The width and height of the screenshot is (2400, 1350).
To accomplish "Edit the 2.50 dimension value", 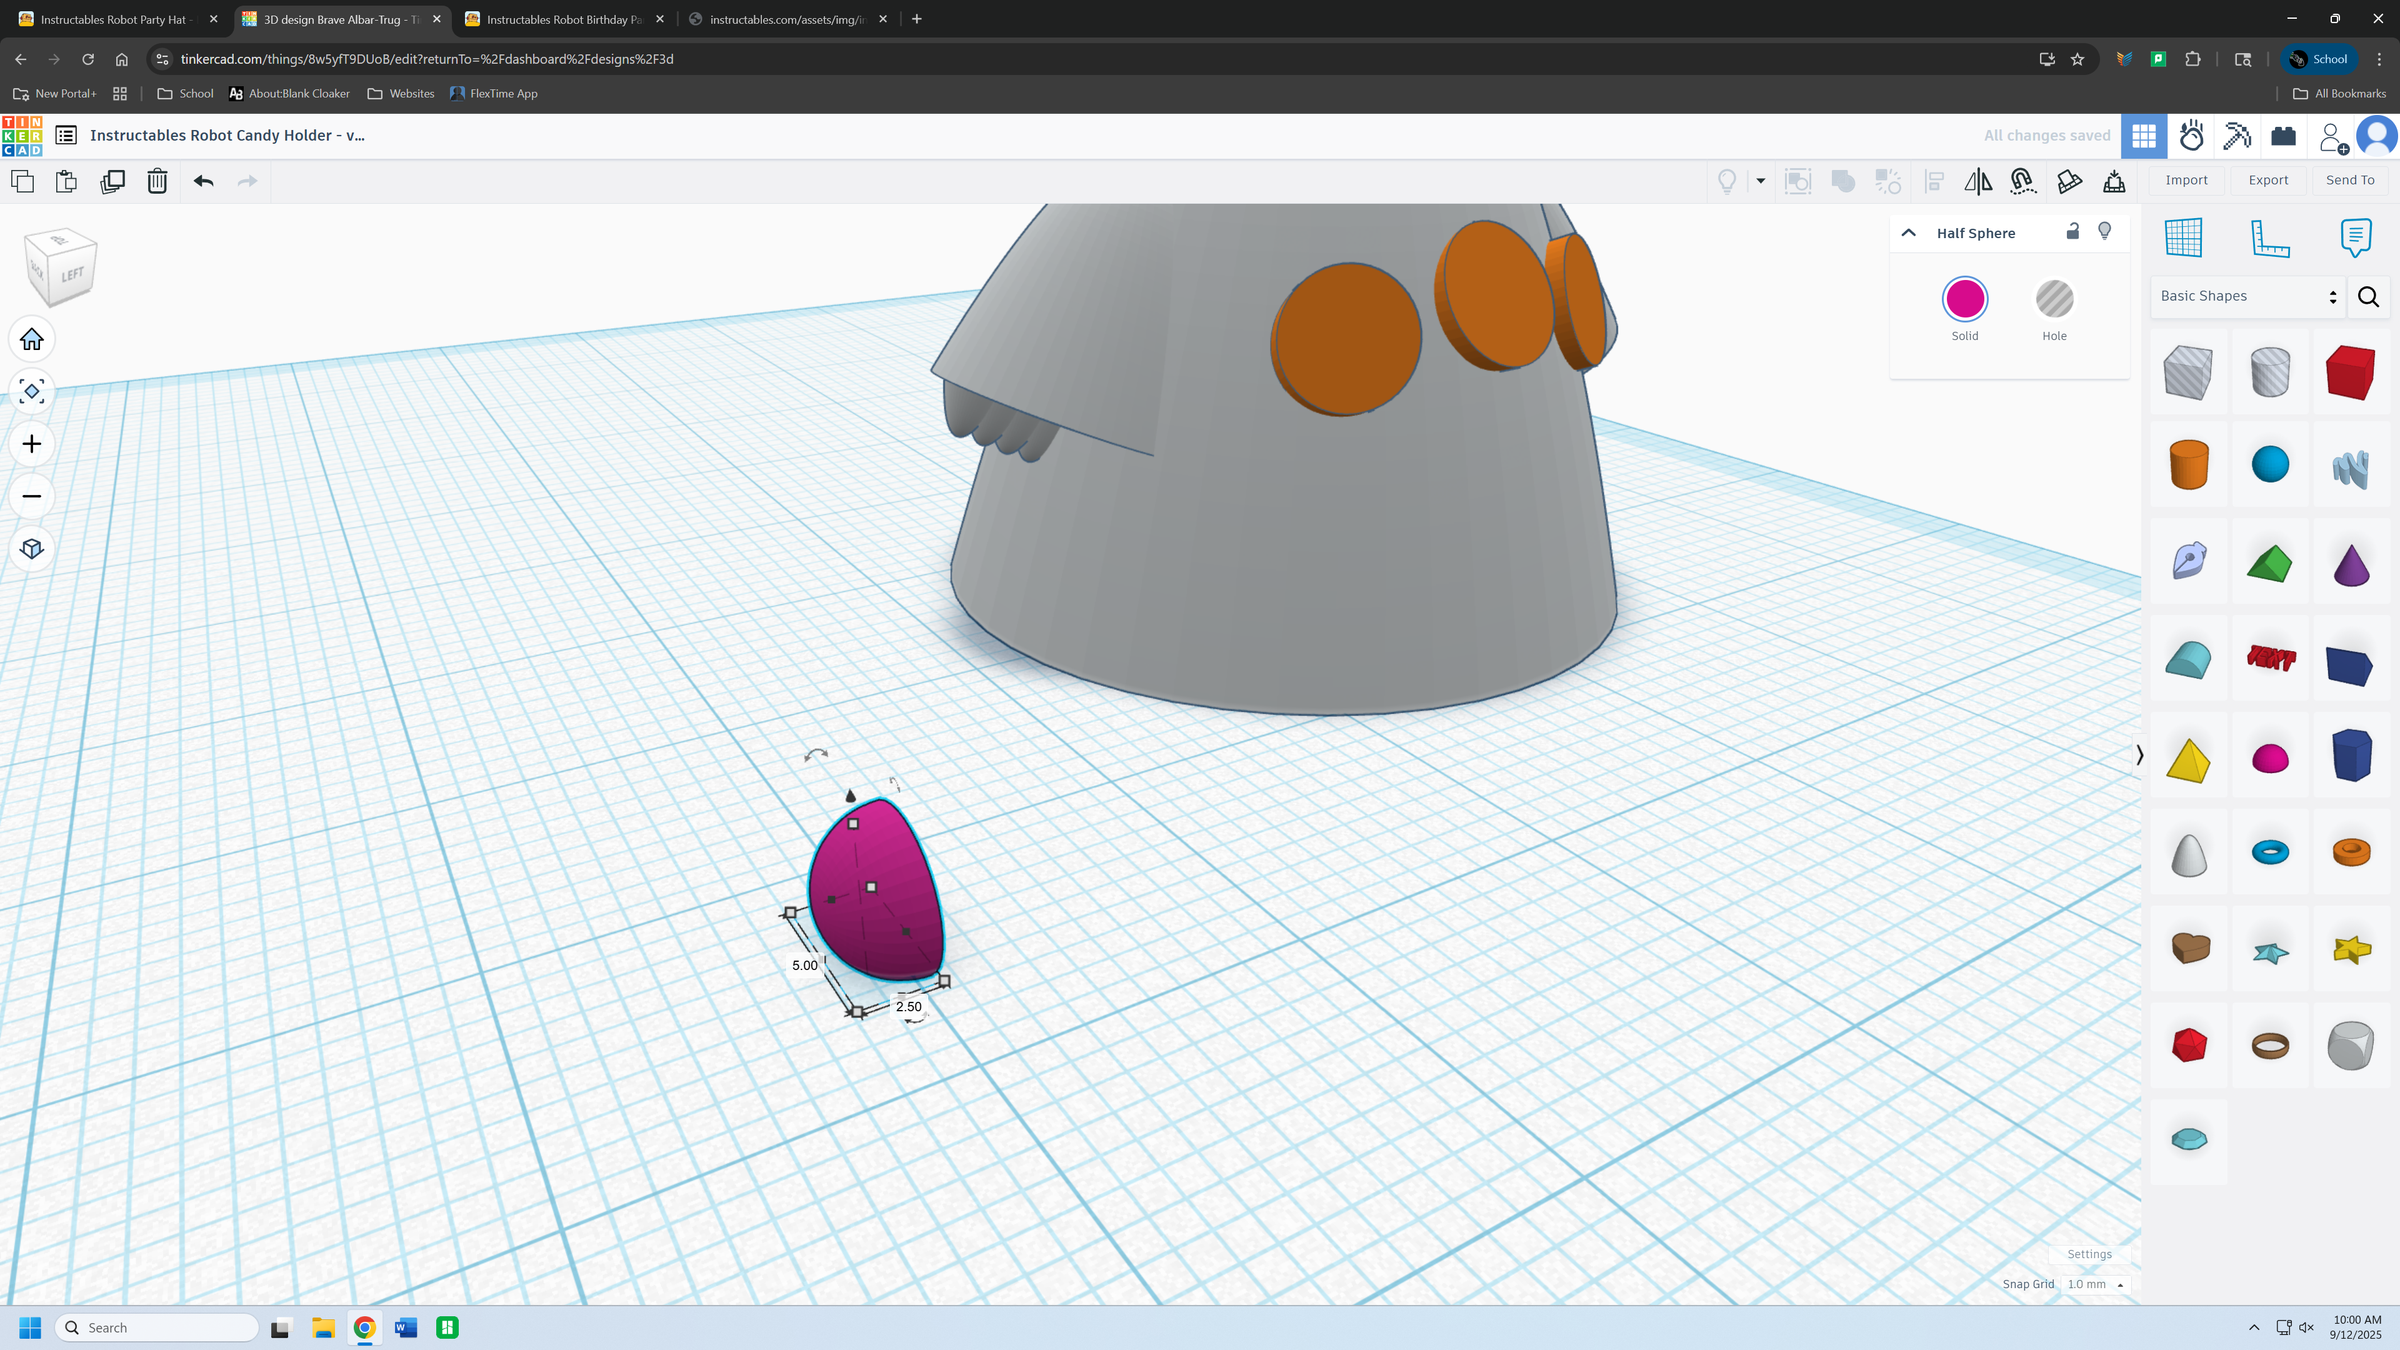I will pyautogui.click(x=908, y=1007).
